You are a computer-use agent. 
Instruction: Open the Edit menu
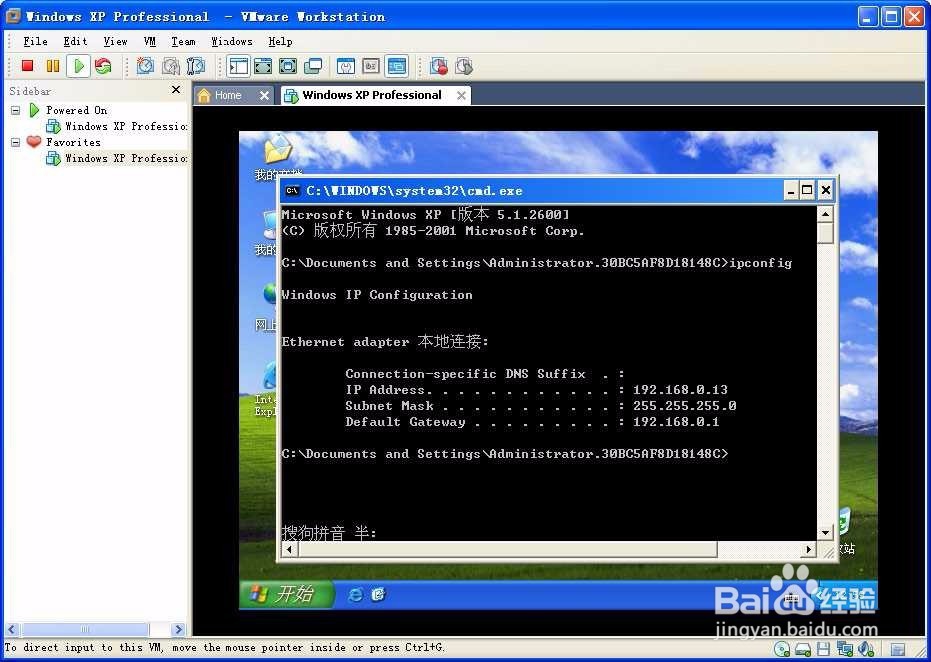[x=75, y=41]
